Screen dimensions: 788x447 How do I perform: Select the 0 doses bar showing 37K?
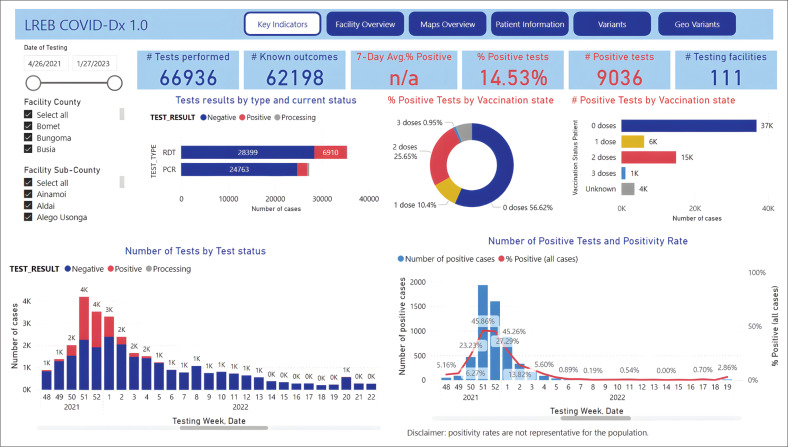pos(688,125)
